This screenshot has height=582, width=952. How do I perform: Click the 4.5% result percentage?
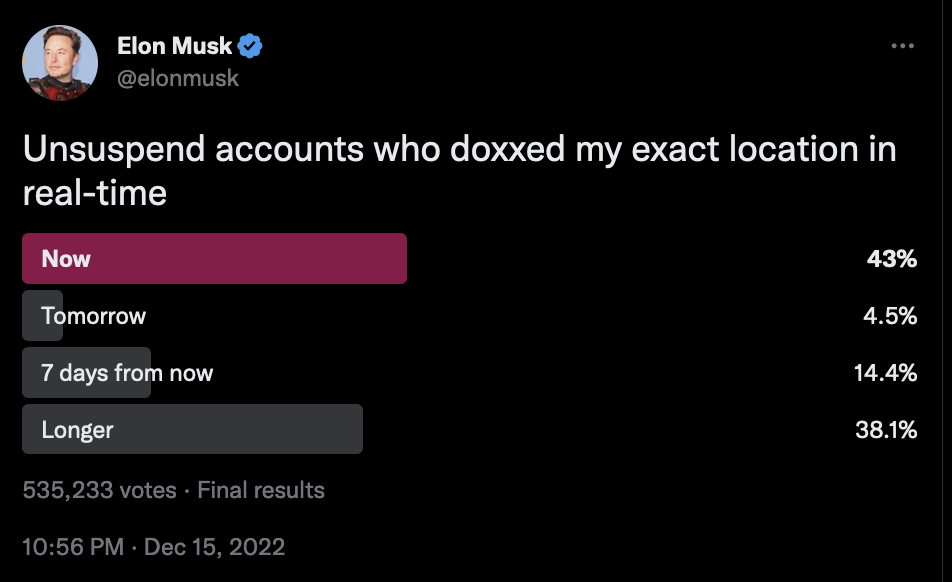(890, 316)
